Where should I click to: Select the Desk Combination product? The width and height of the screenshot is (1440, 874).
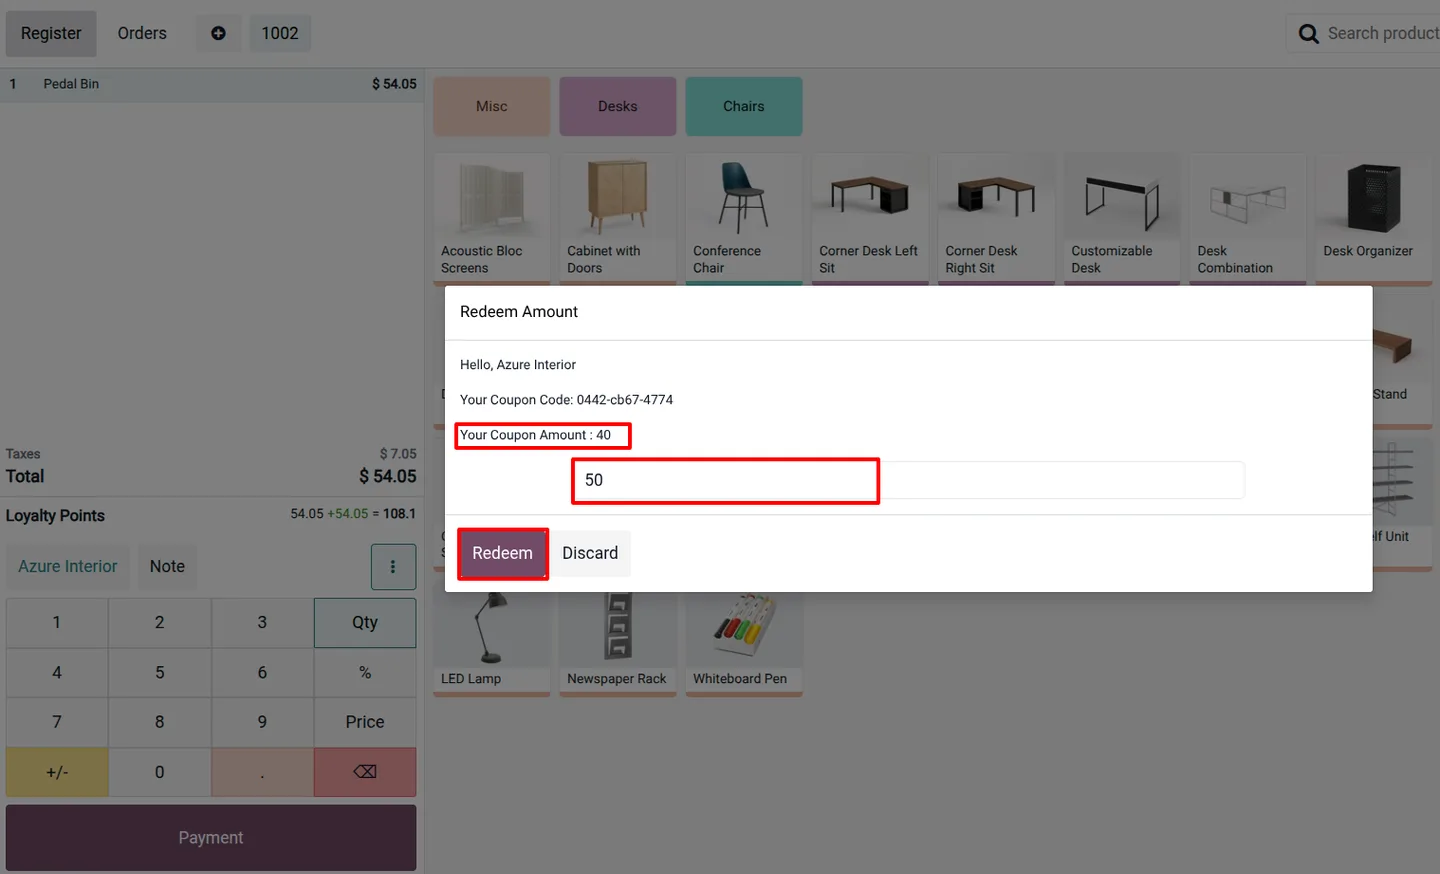(1247, 220)
